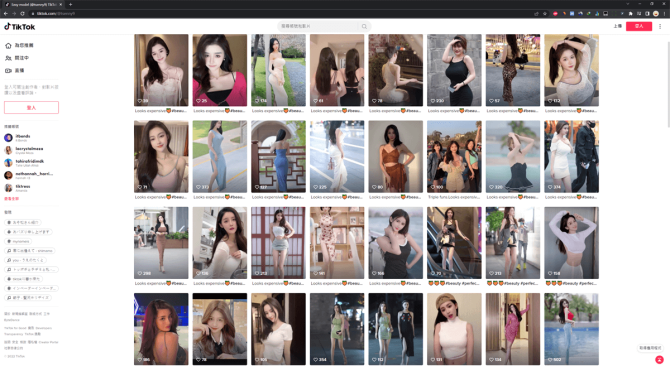Focus the TikTok search input field
Viewport: 670px width, 366px height.
tap(318, 26)
